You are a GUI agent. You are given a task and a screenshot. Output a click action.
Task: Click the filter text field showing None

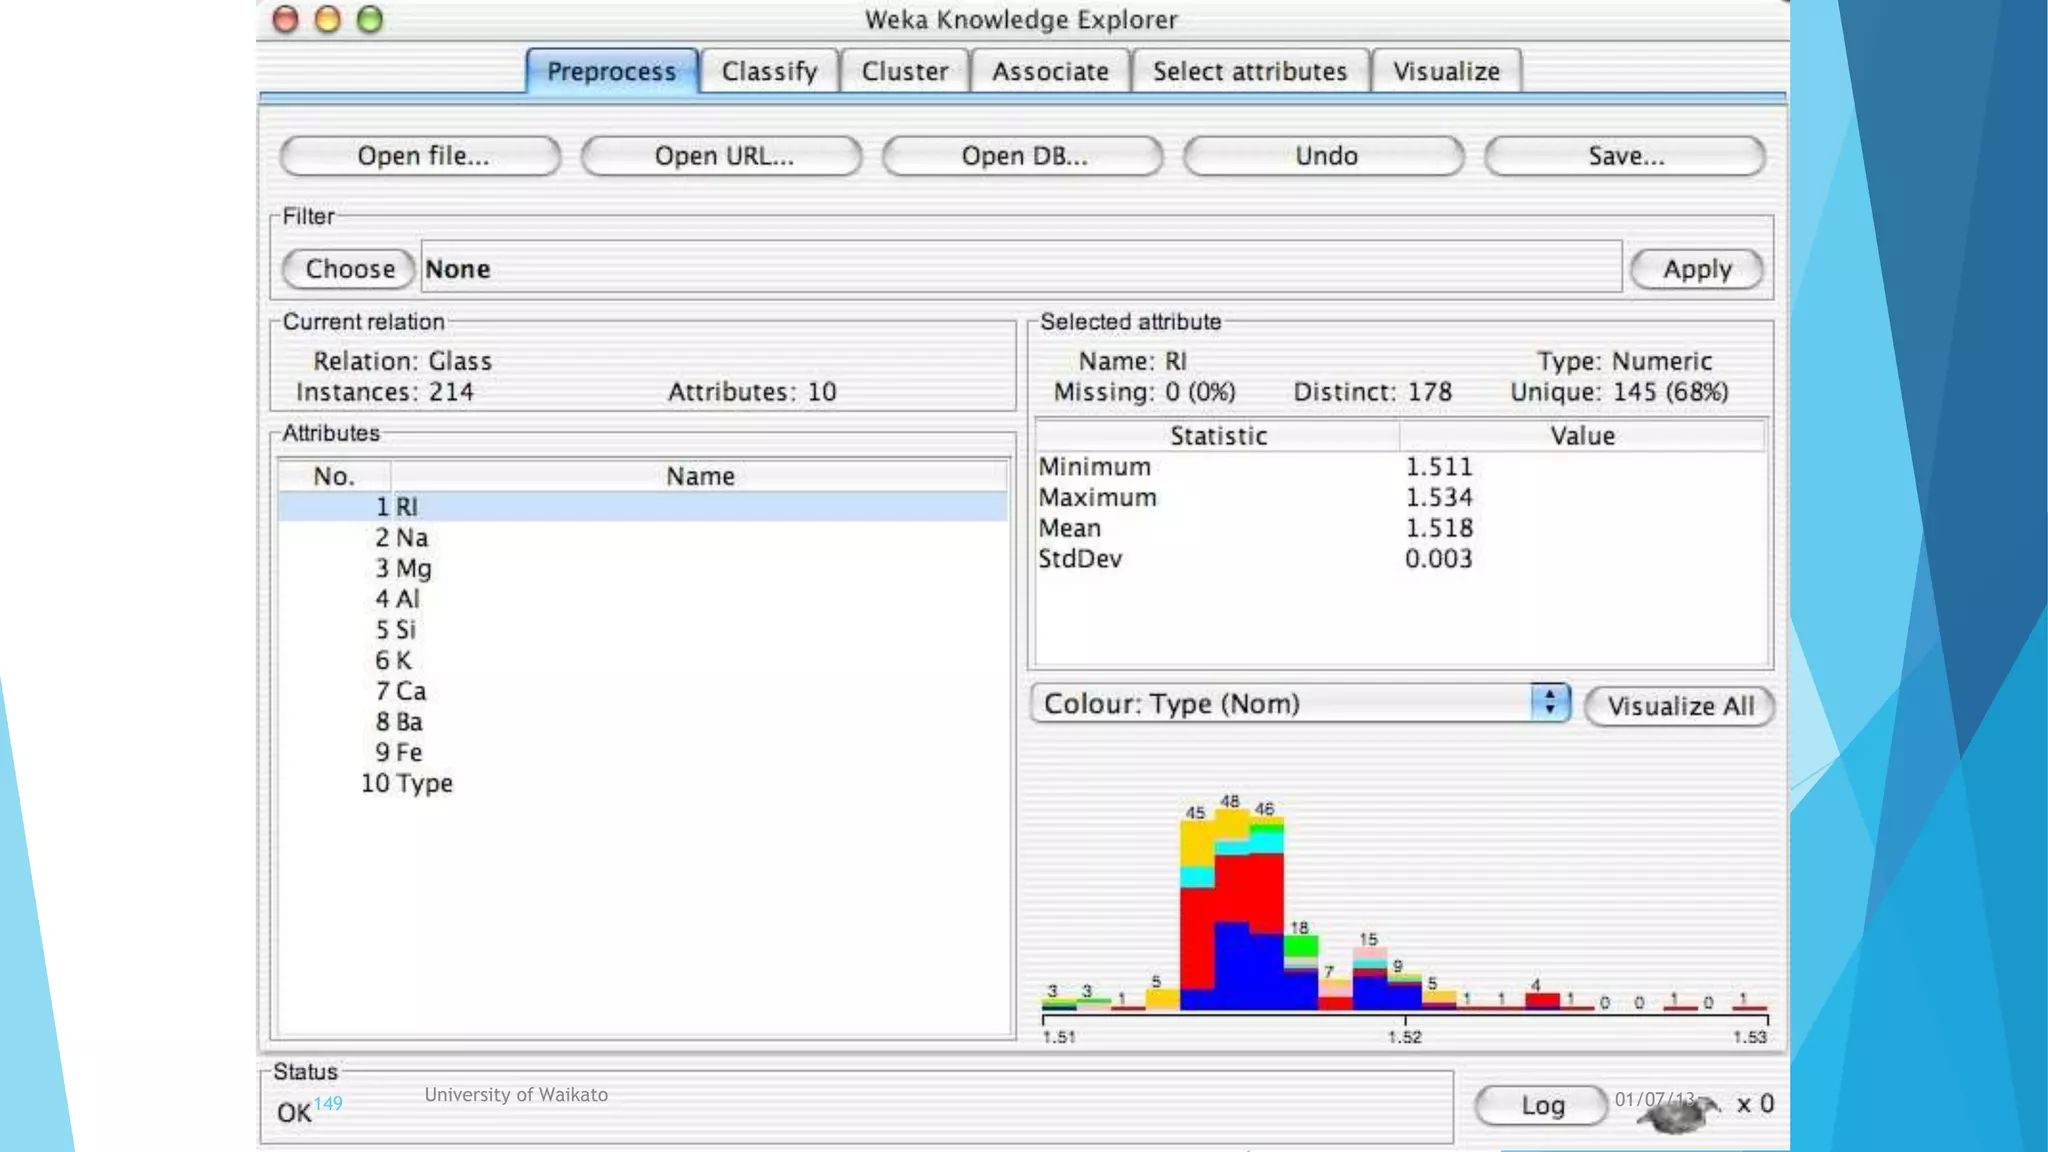tap(1020, 268)
